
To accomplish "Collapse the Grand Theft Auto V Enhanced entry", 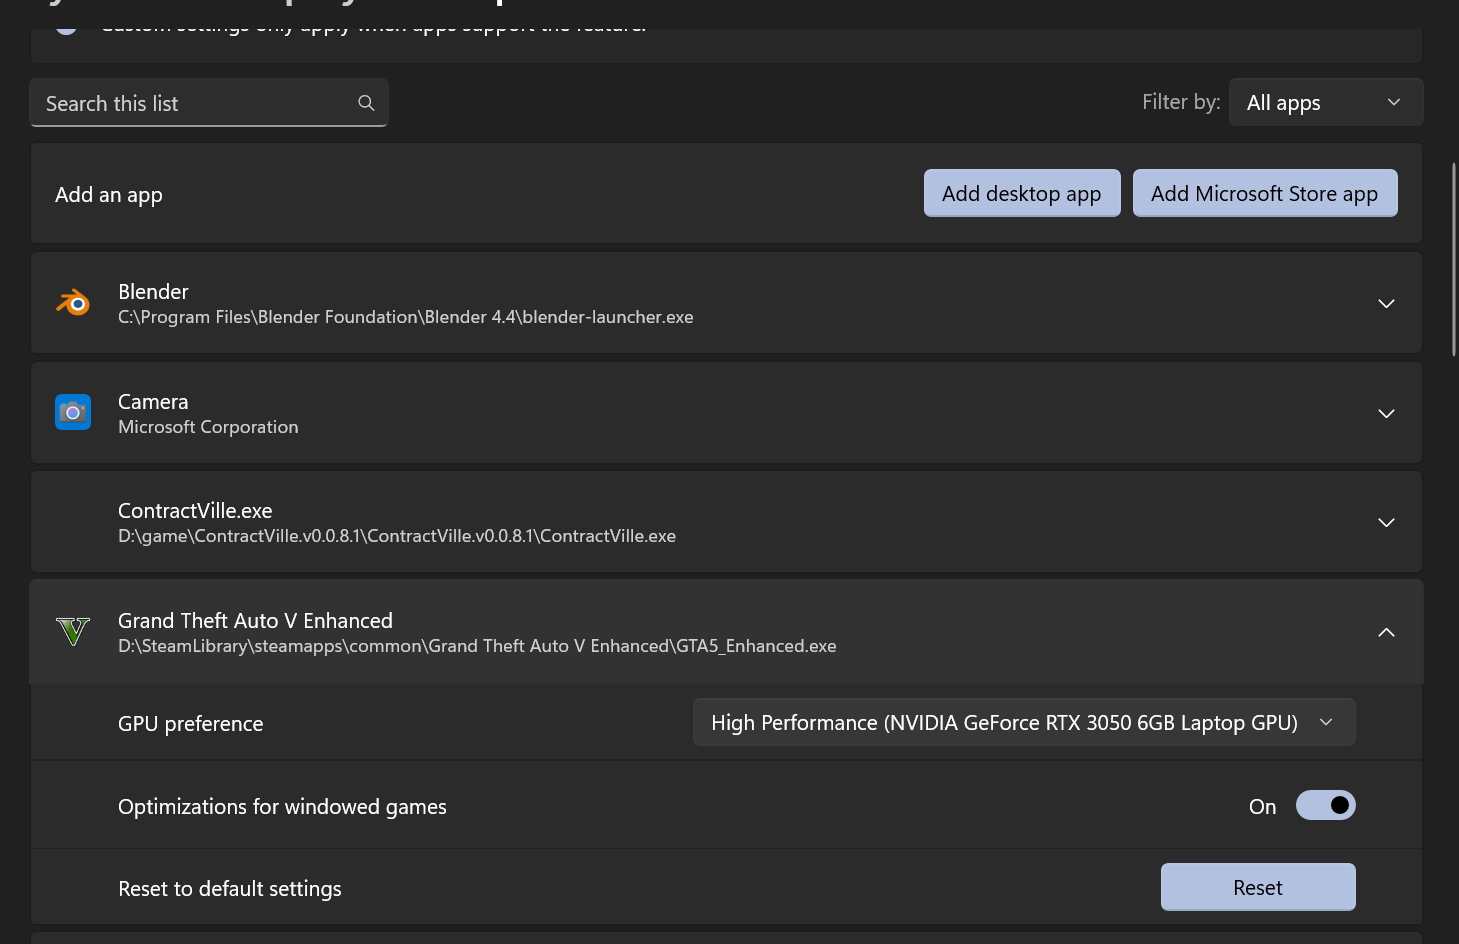I will tap(1386, 632).
